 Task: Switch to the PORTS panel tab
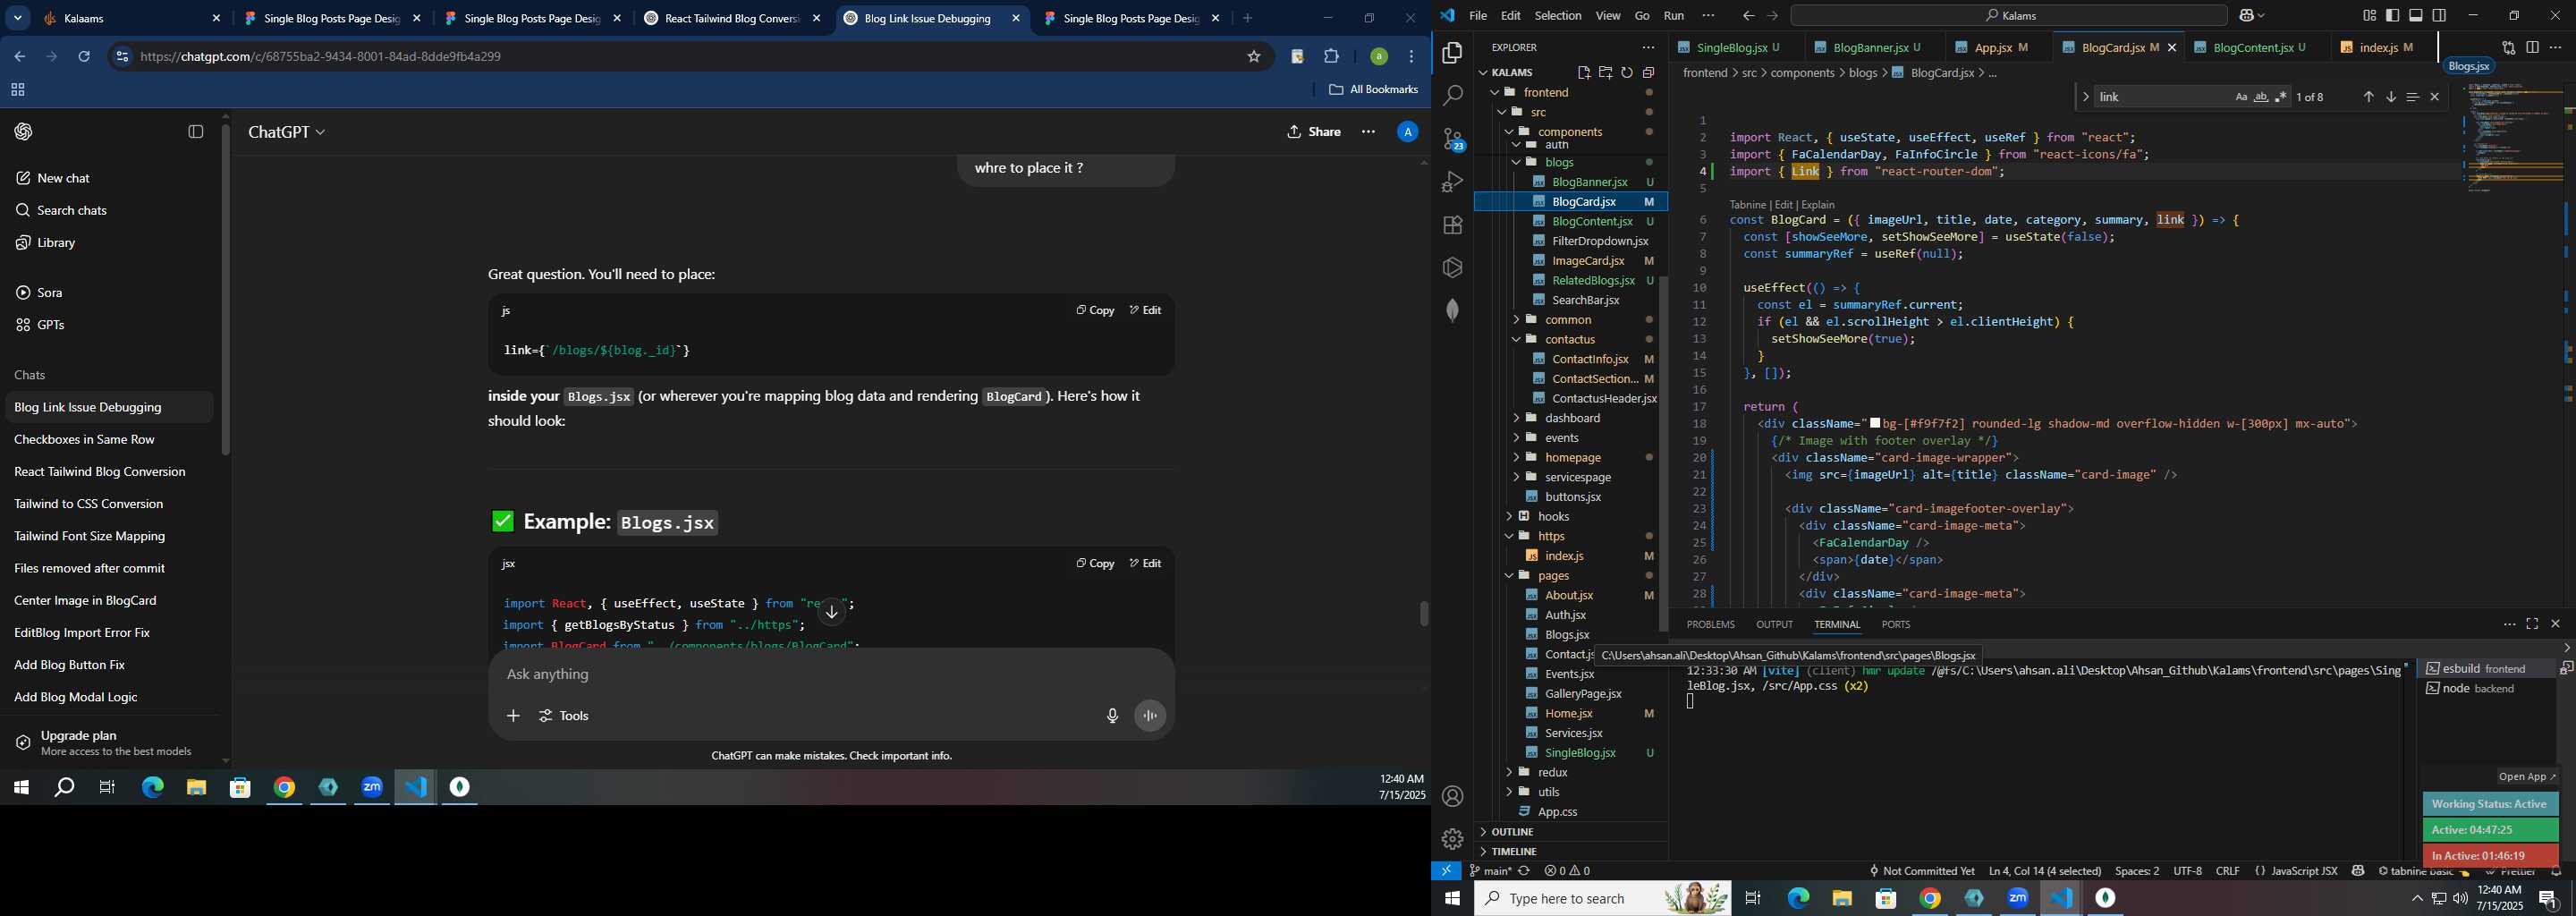1895,624
